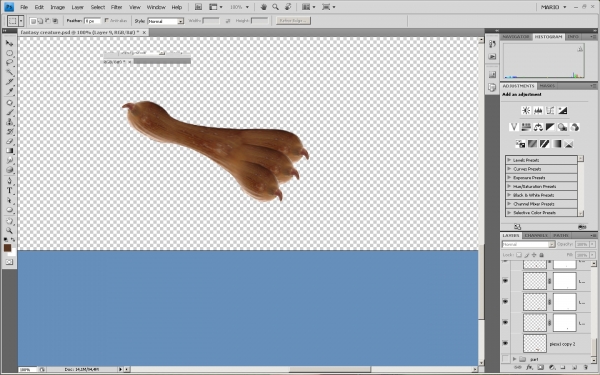Select the Eraser tool
Viewport: 600px width, 375px height.
(x=9, y=141)
